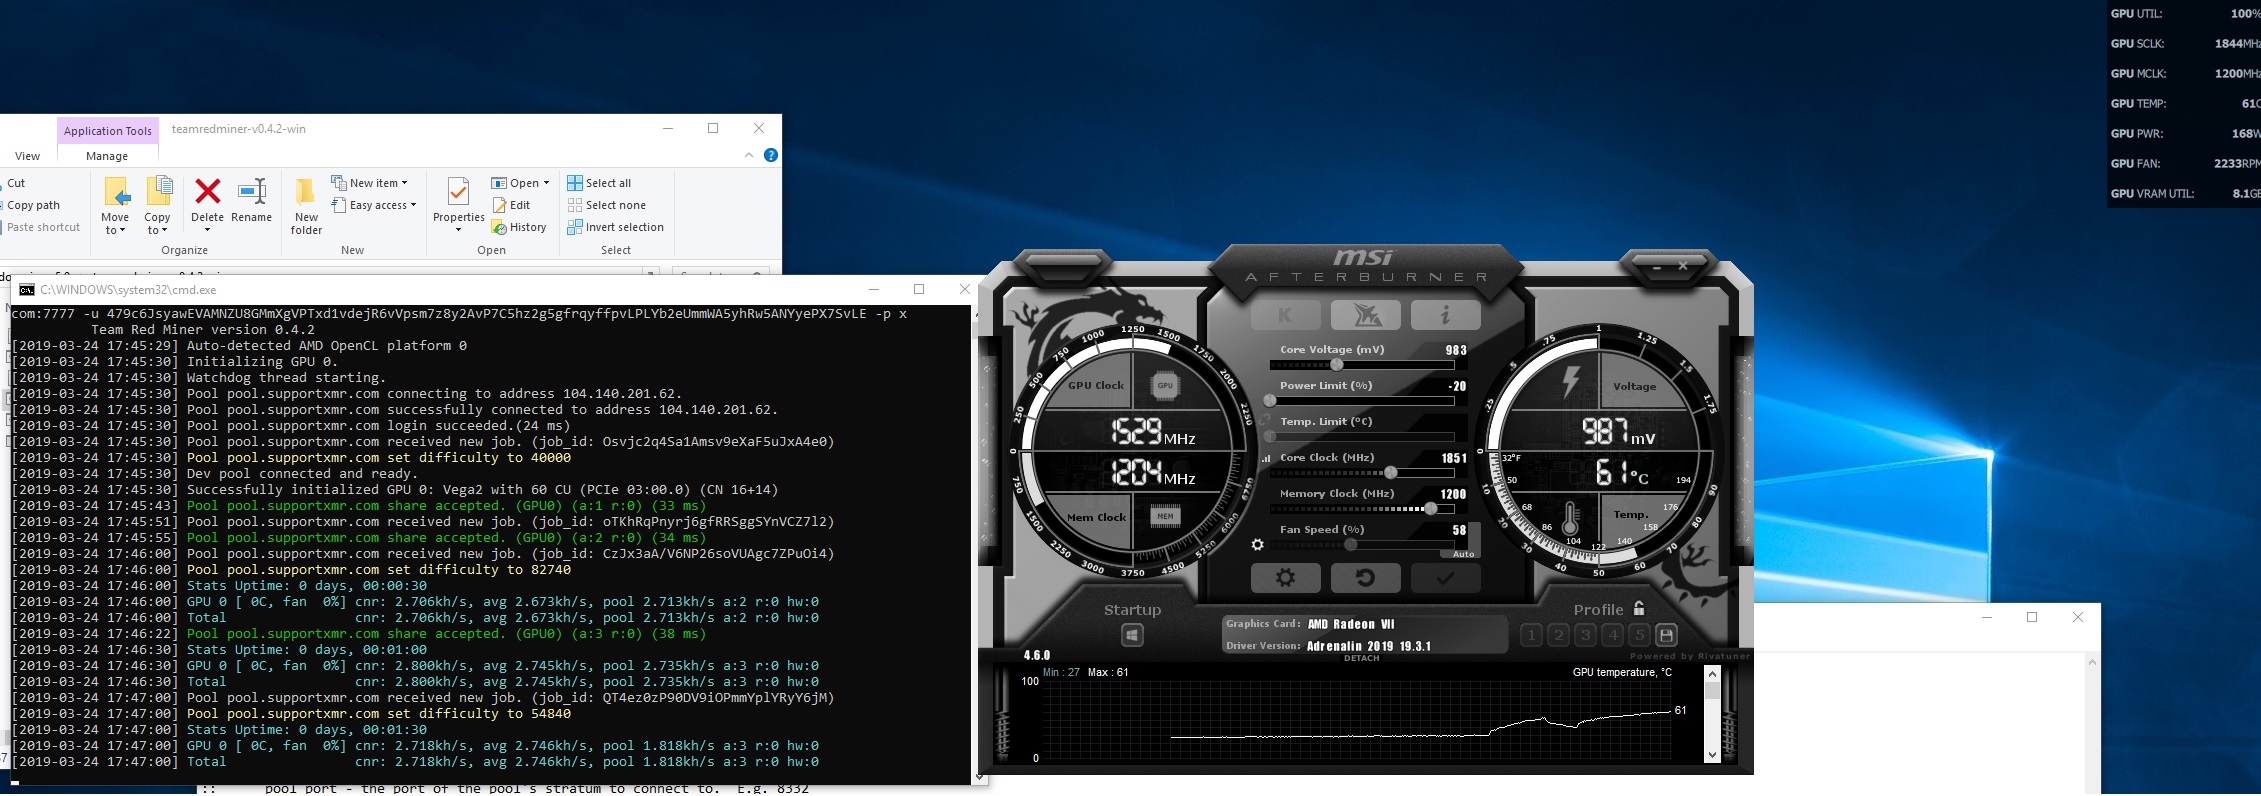Click the red Delete icon in Explorer

coord(208,191)
